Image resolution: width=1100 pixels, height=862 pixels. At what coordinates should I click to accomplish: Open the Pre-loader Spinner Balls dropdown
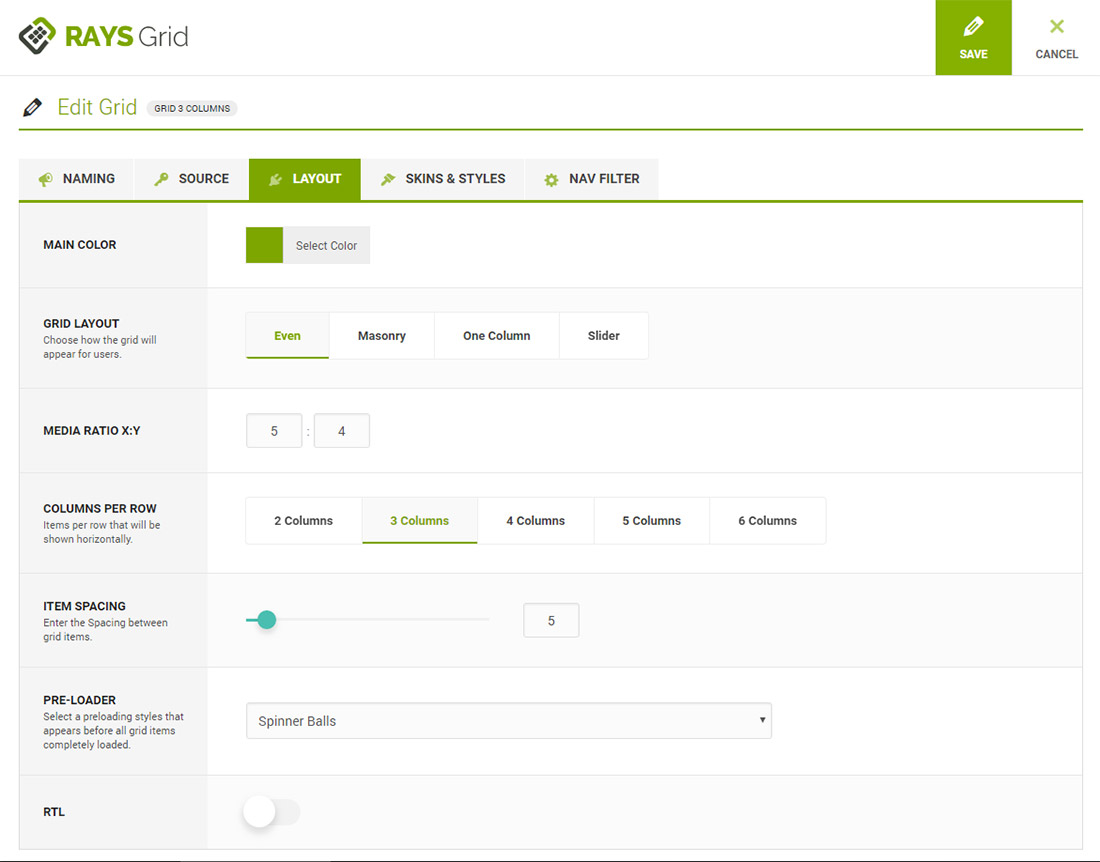point(508,721)
